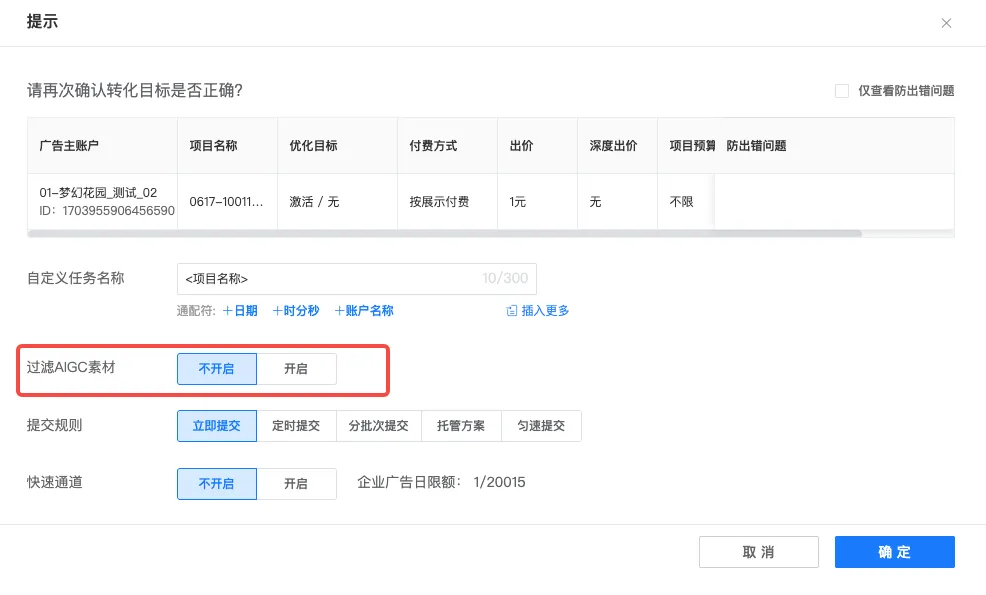Insert the +账户名称 wildcard
986x595 pixels.
point(363,311)
